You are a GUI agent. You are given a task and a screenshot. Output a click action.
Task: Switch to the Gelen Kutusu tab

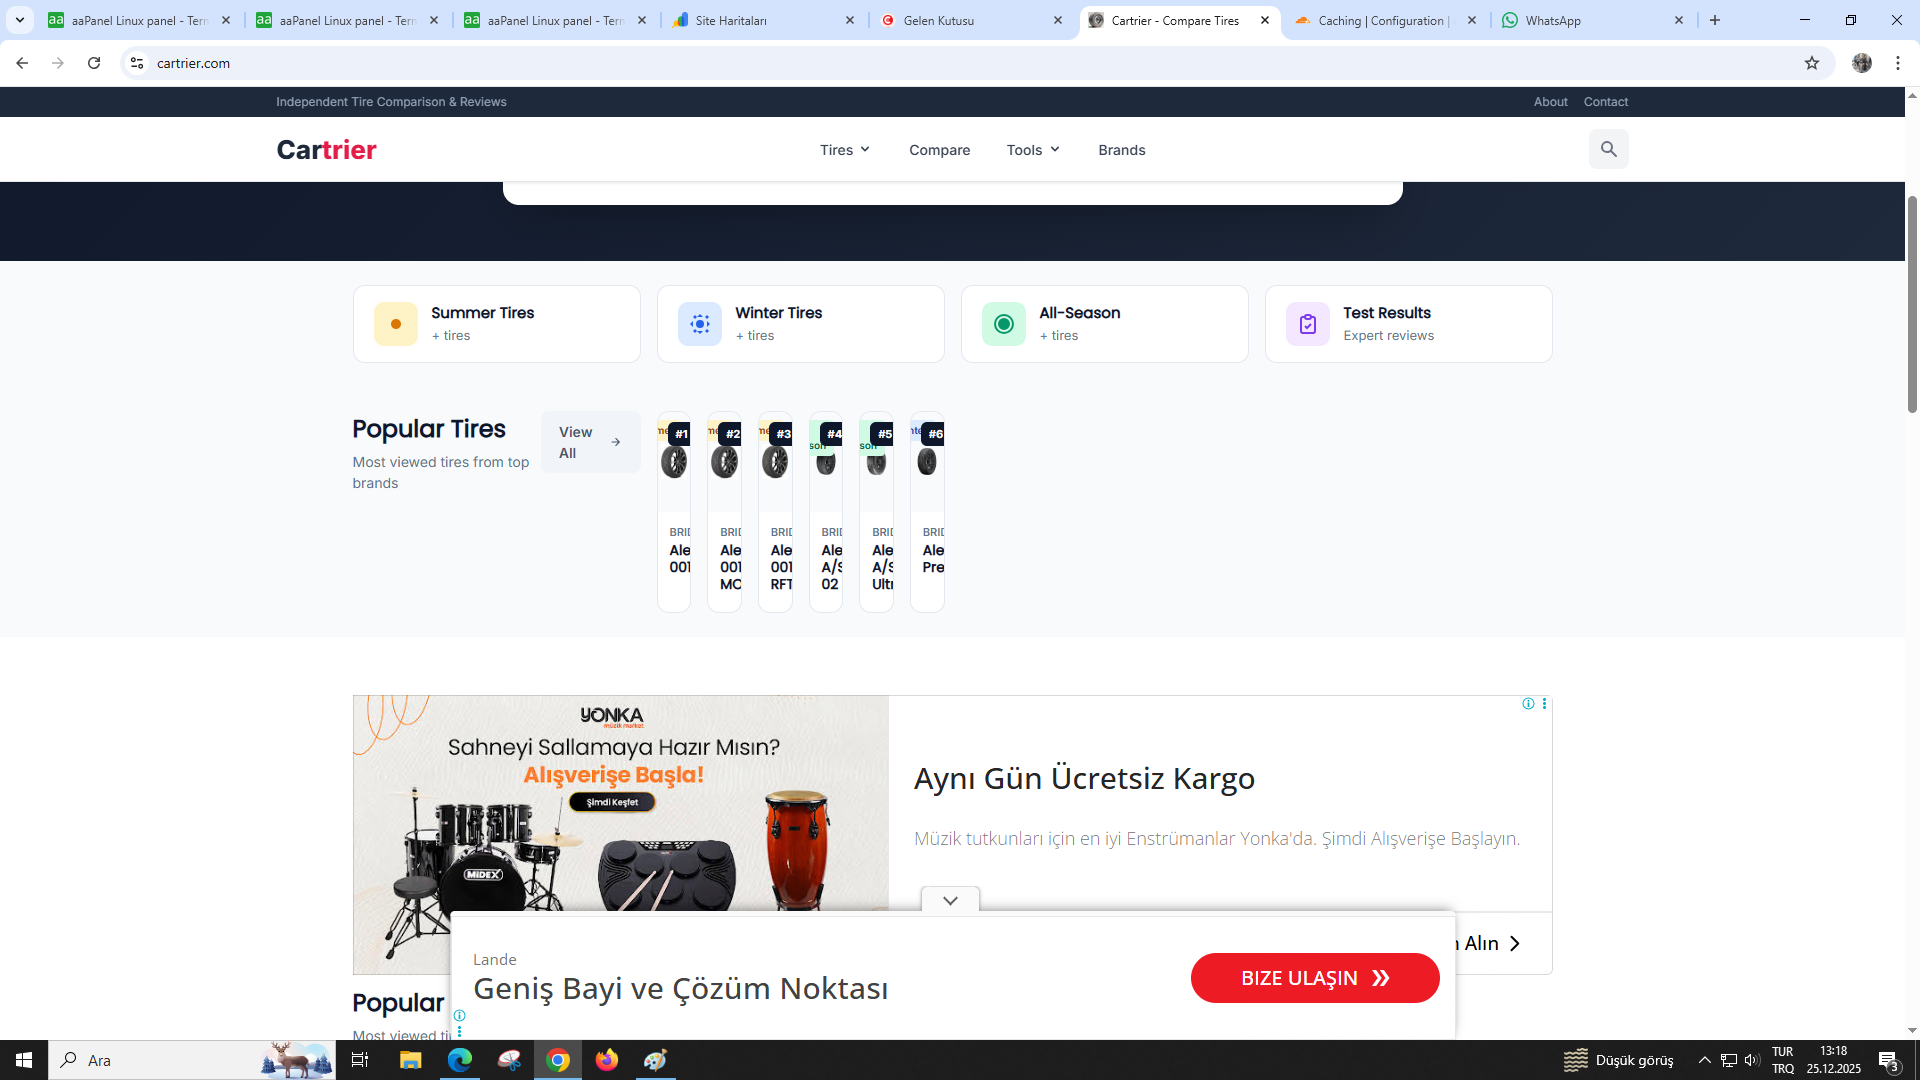click(x=973, y=20)
